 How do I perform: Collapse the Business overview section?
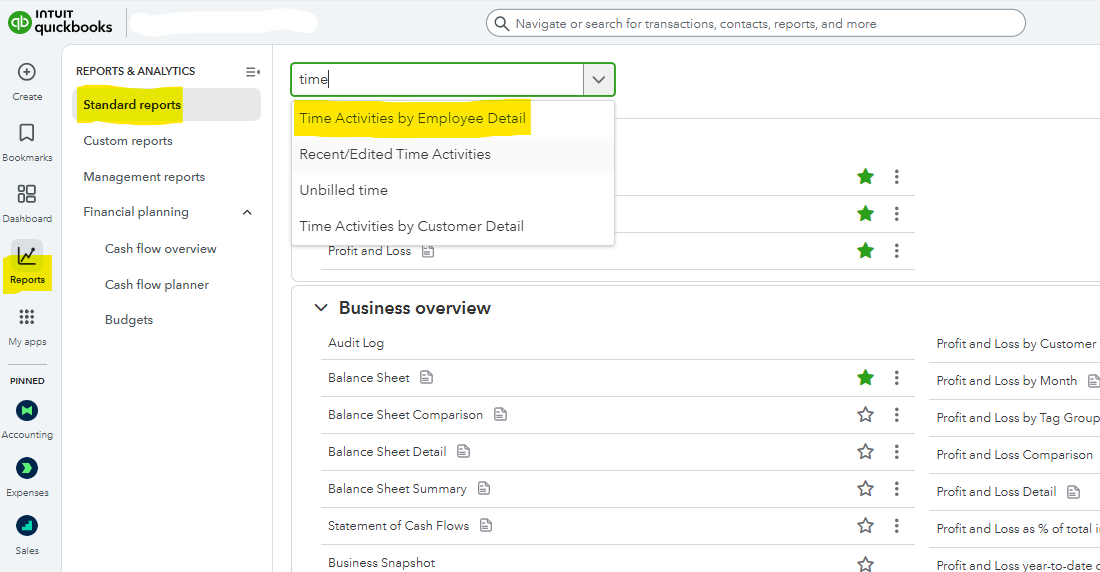point(320,308)
